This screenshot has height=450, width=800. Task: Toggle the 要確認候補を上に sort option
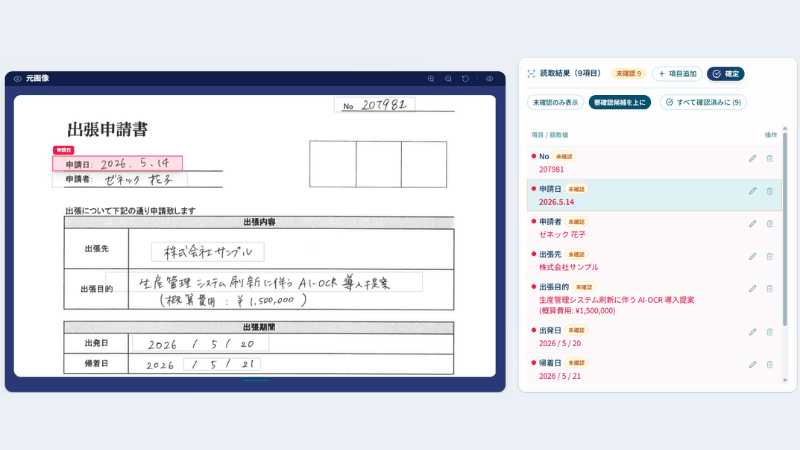click(x=619, y=103)
